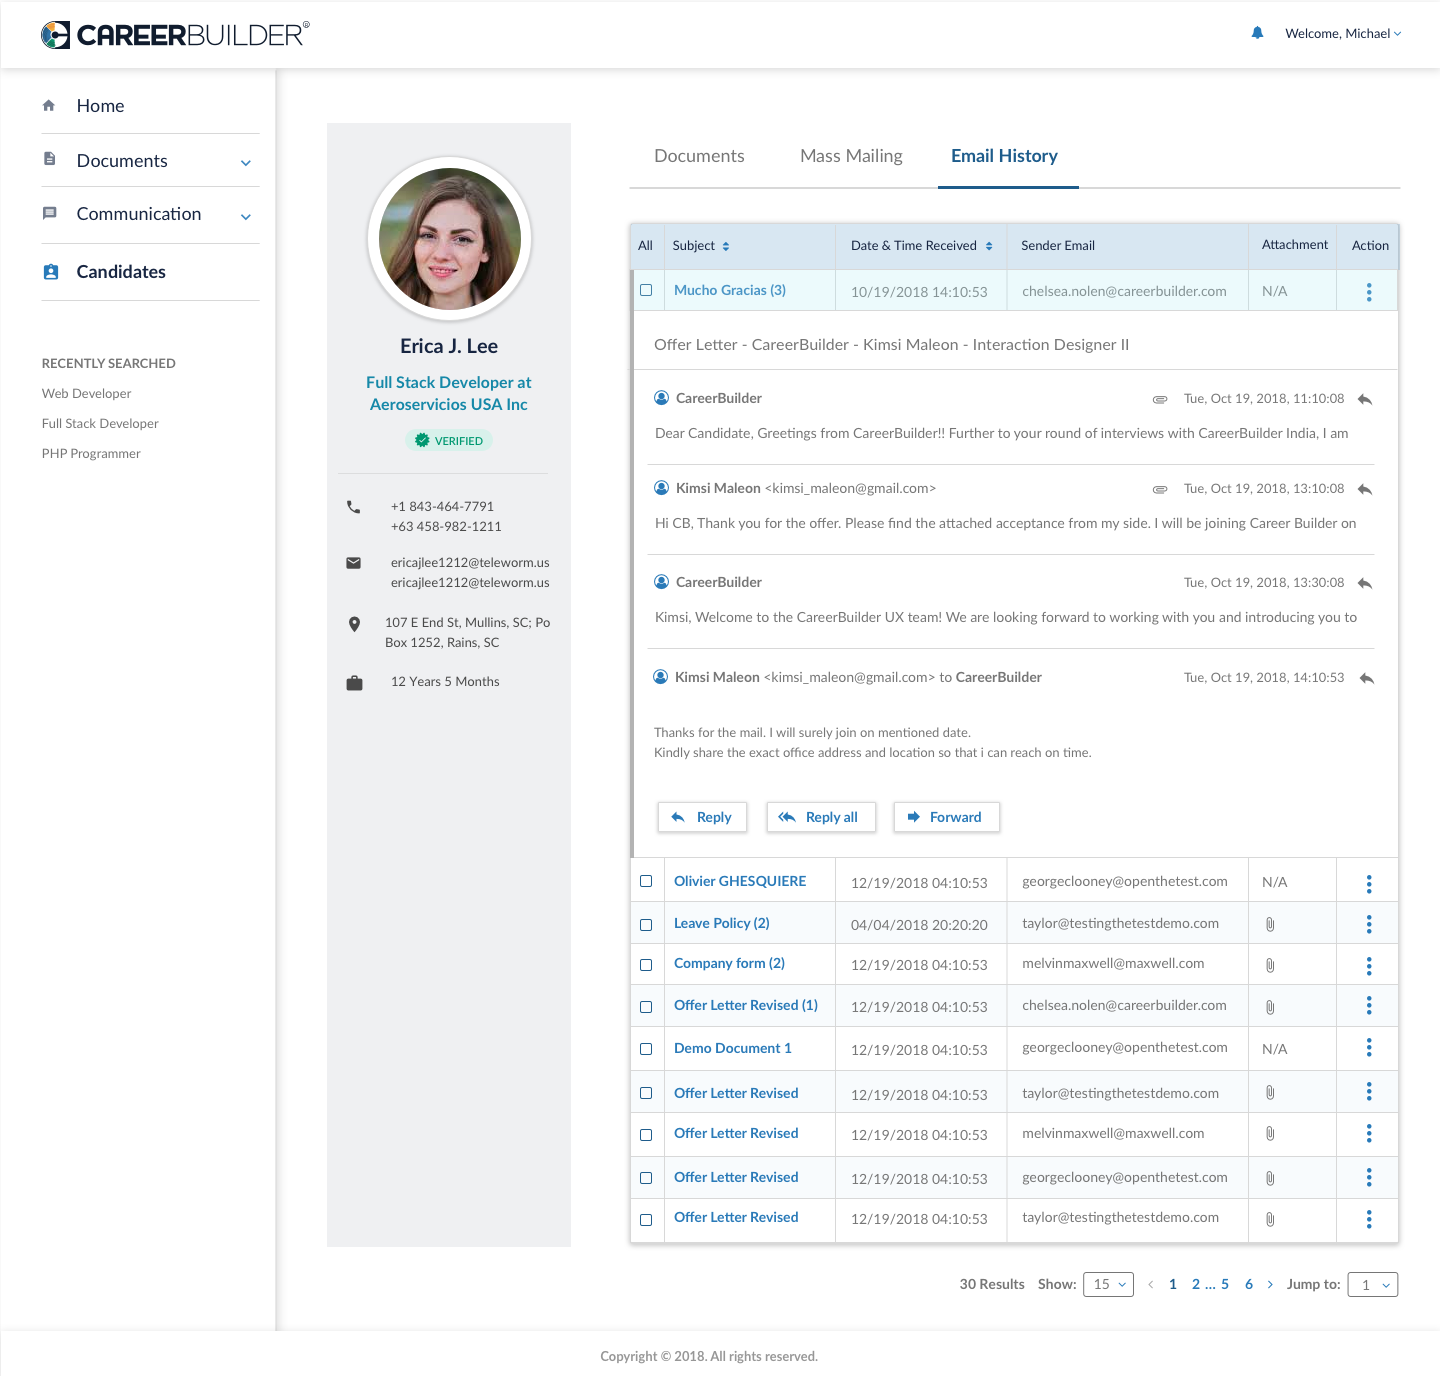This screenshot has width=1440, height=1376.
Task: Open the Demo Document 1 email link
Action: coord(733,1048)
